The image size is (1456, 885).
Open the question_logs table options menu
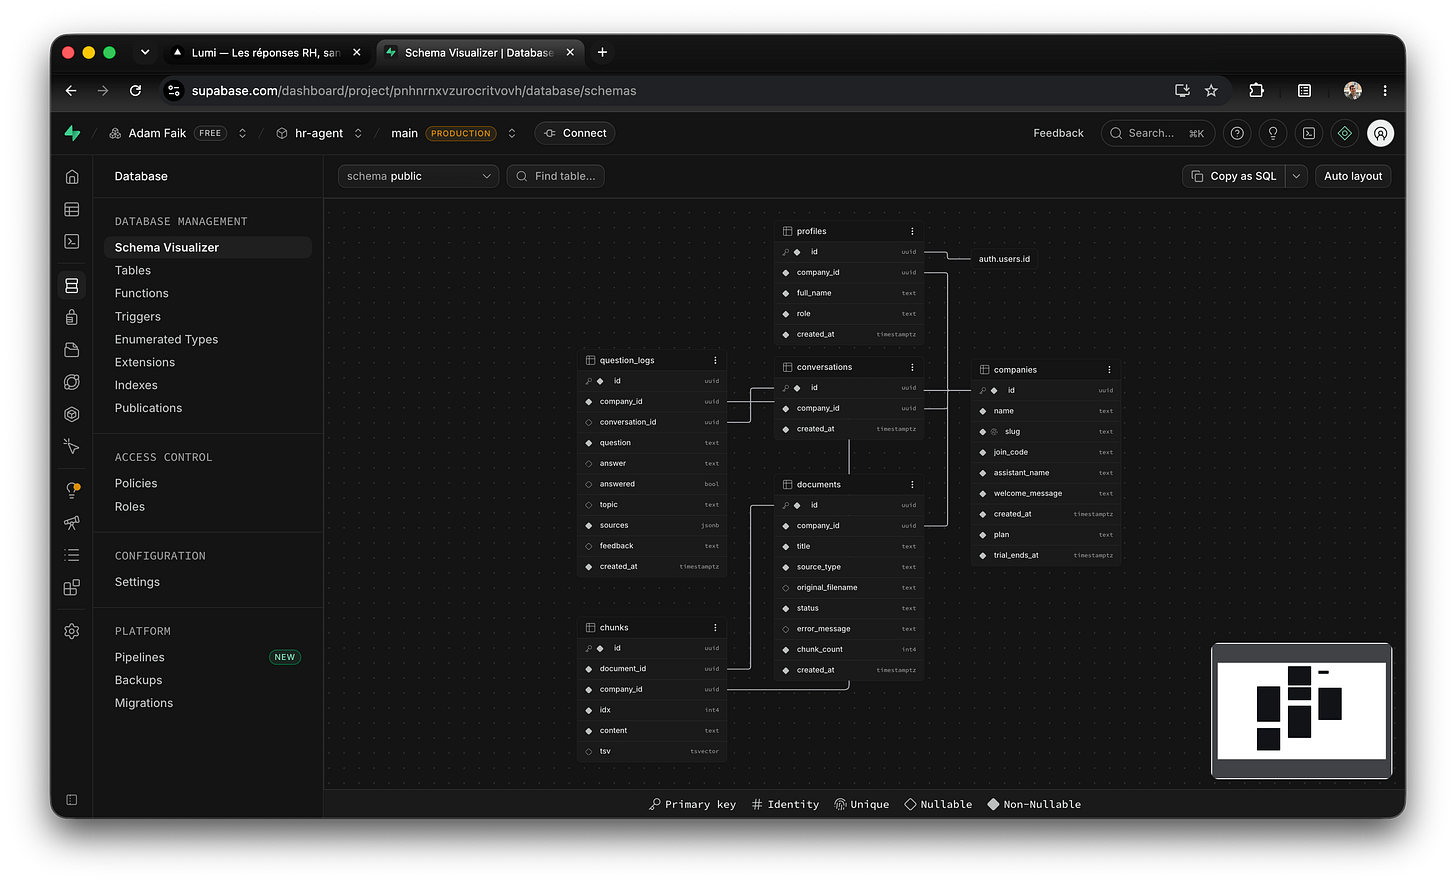pyautogui.click(x=715, y=361)
